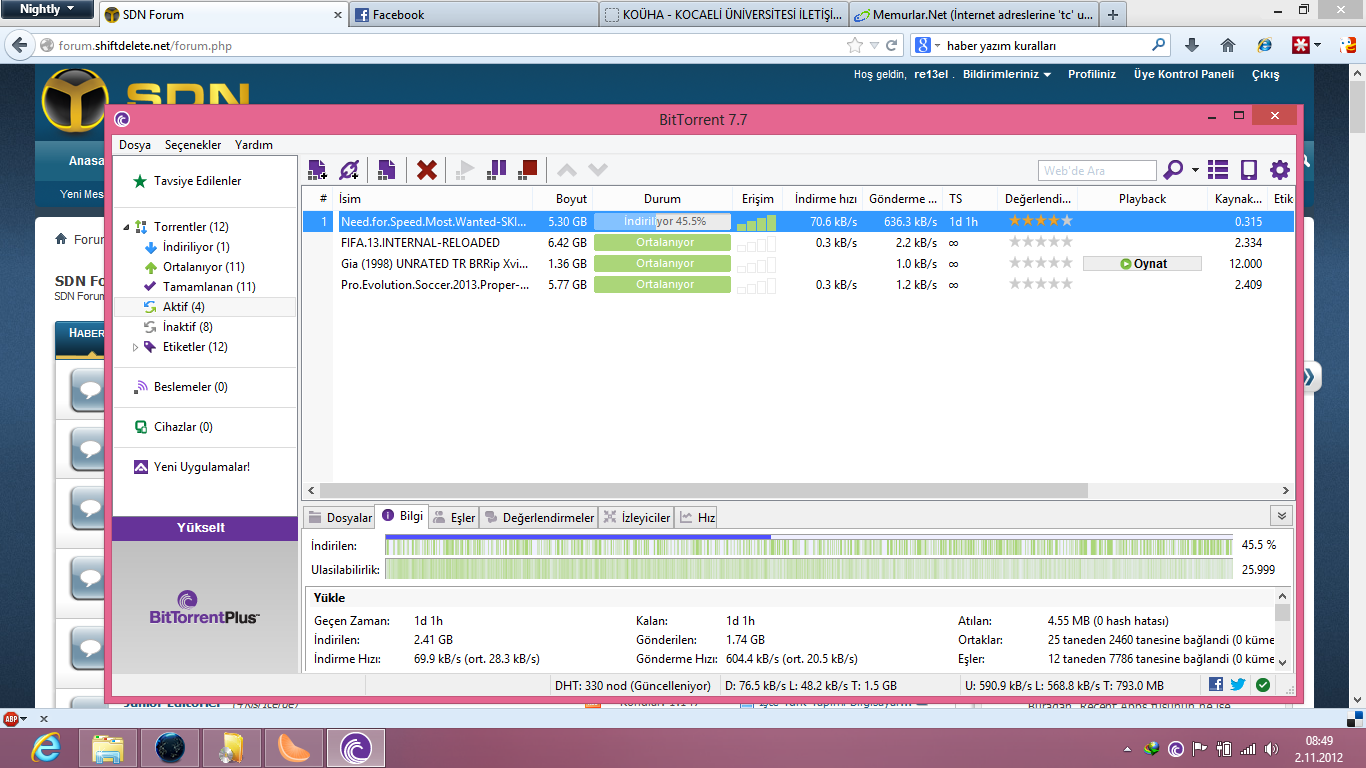Click the greyed Start torrent play icon
This screenshot has height=768, width=1366.
[x=464, y=170]
